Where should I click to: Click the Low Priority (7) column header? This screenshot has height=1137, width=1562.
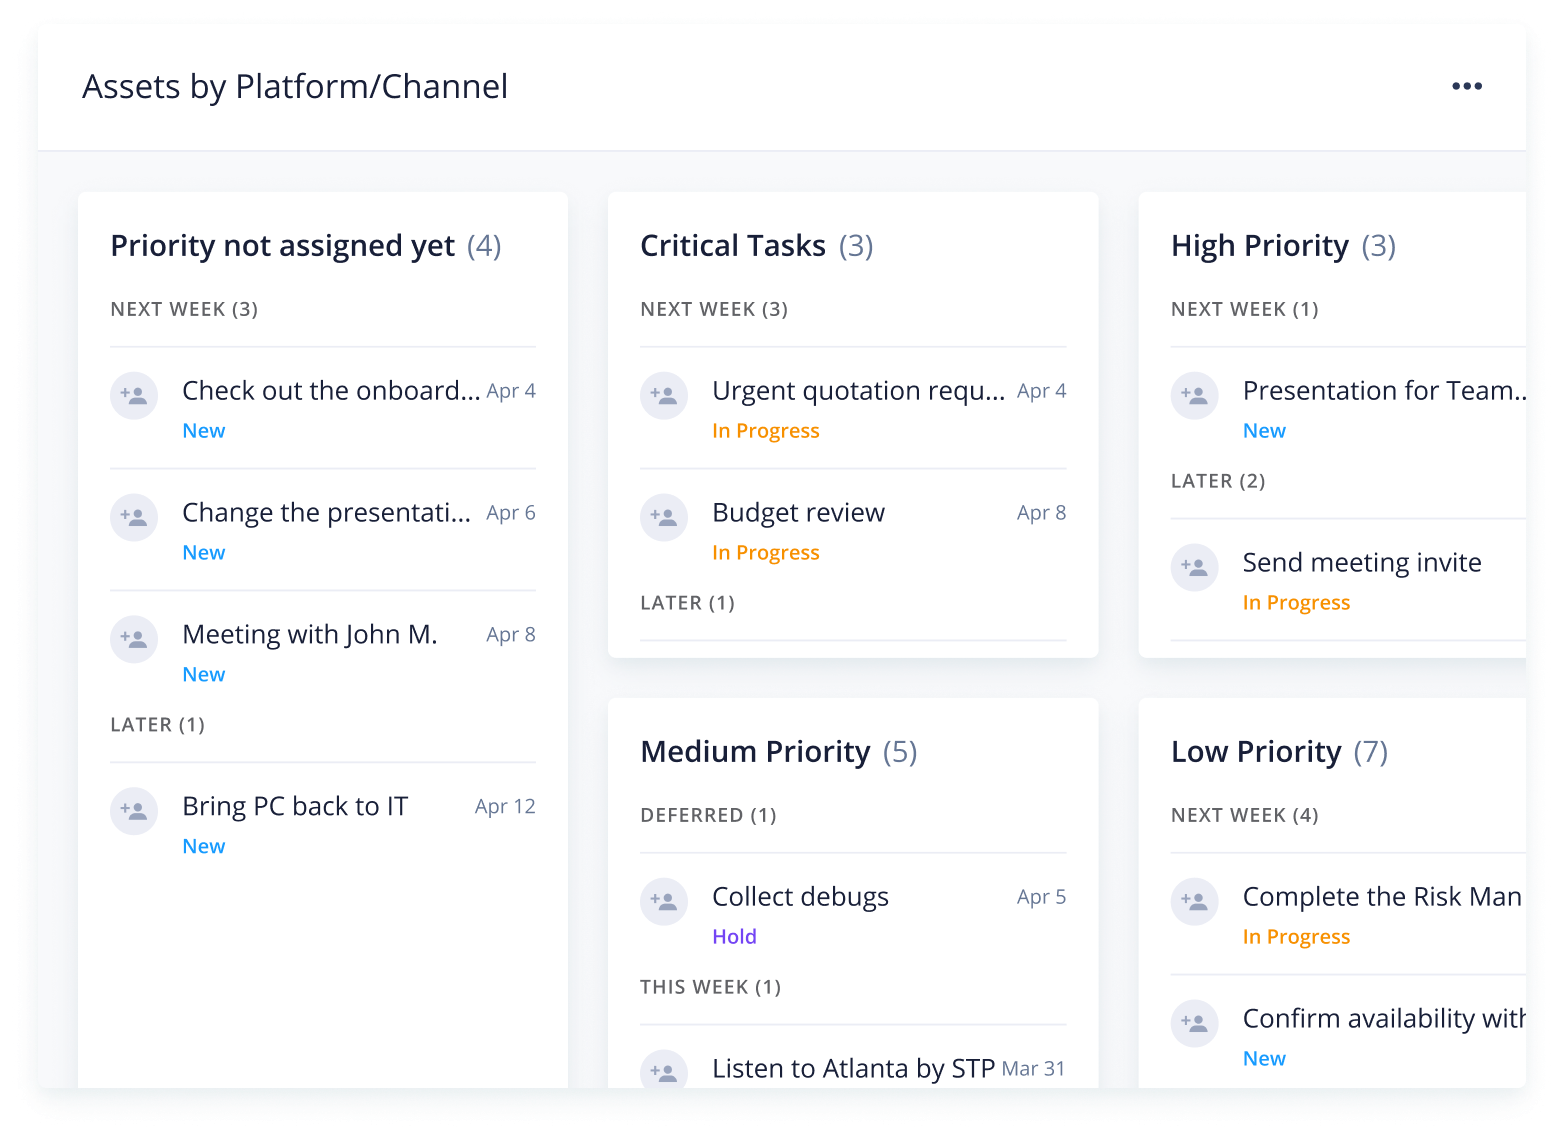(1279, 752)
